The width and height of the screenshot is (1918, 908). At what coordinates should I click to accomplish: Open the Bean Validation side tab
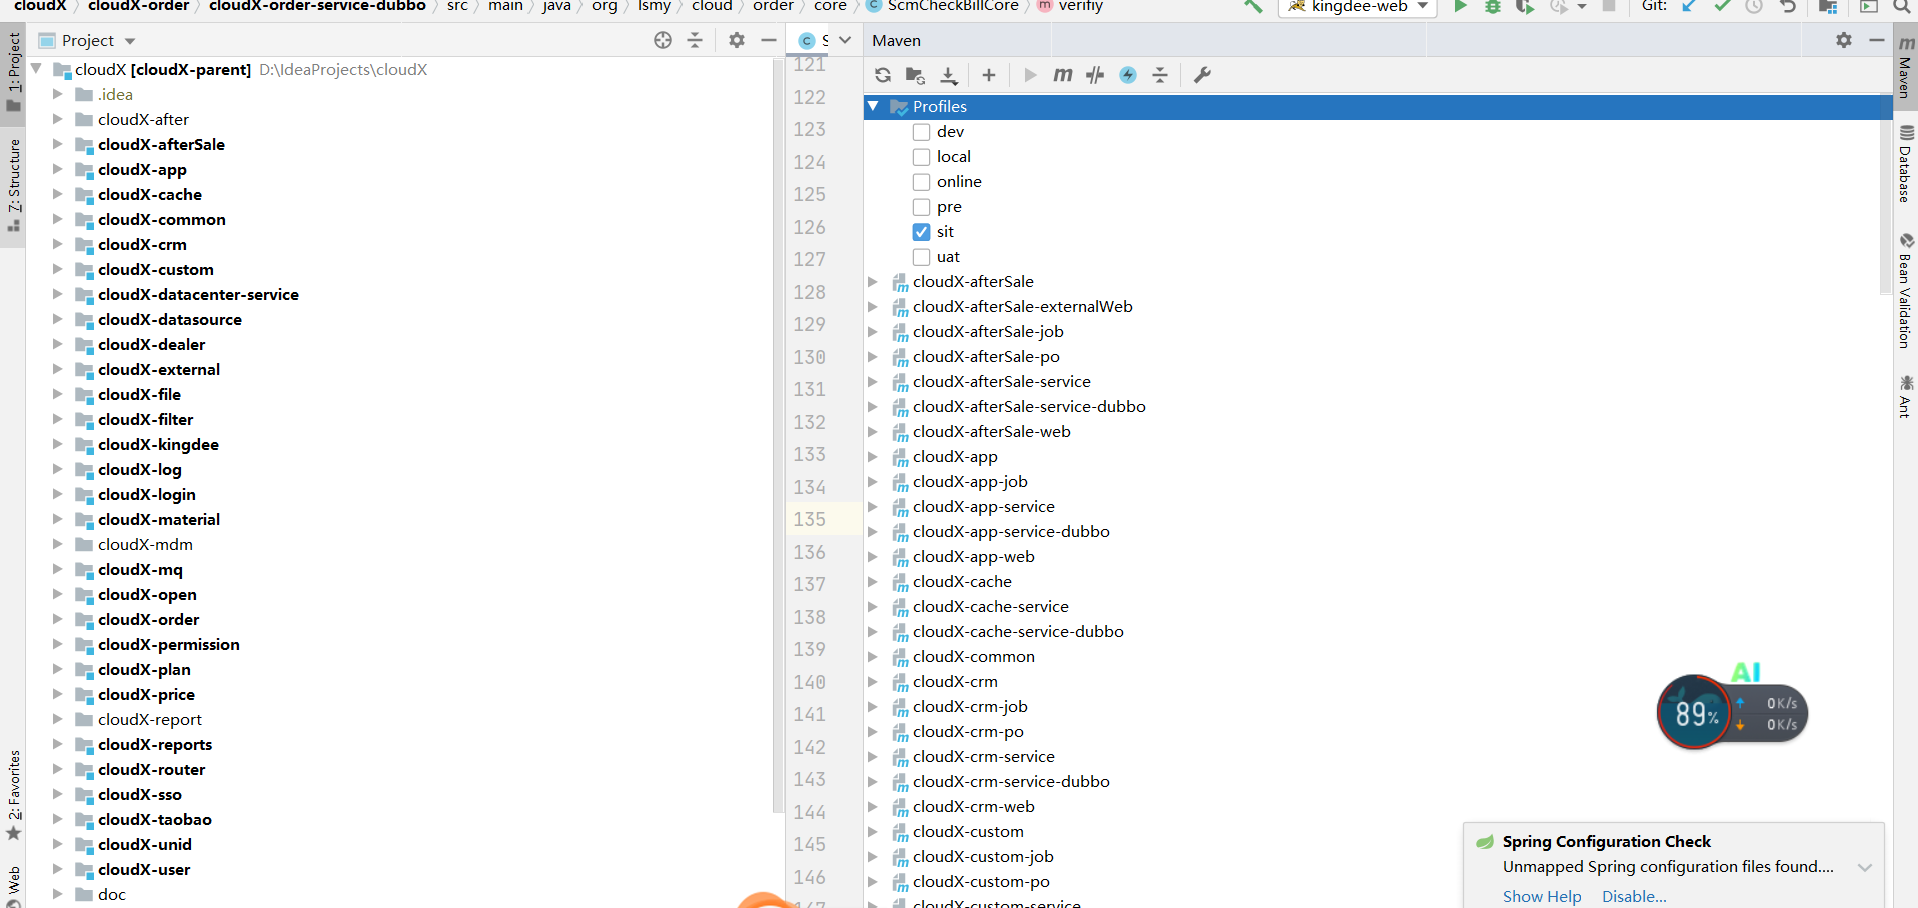tap(1906, 291)
